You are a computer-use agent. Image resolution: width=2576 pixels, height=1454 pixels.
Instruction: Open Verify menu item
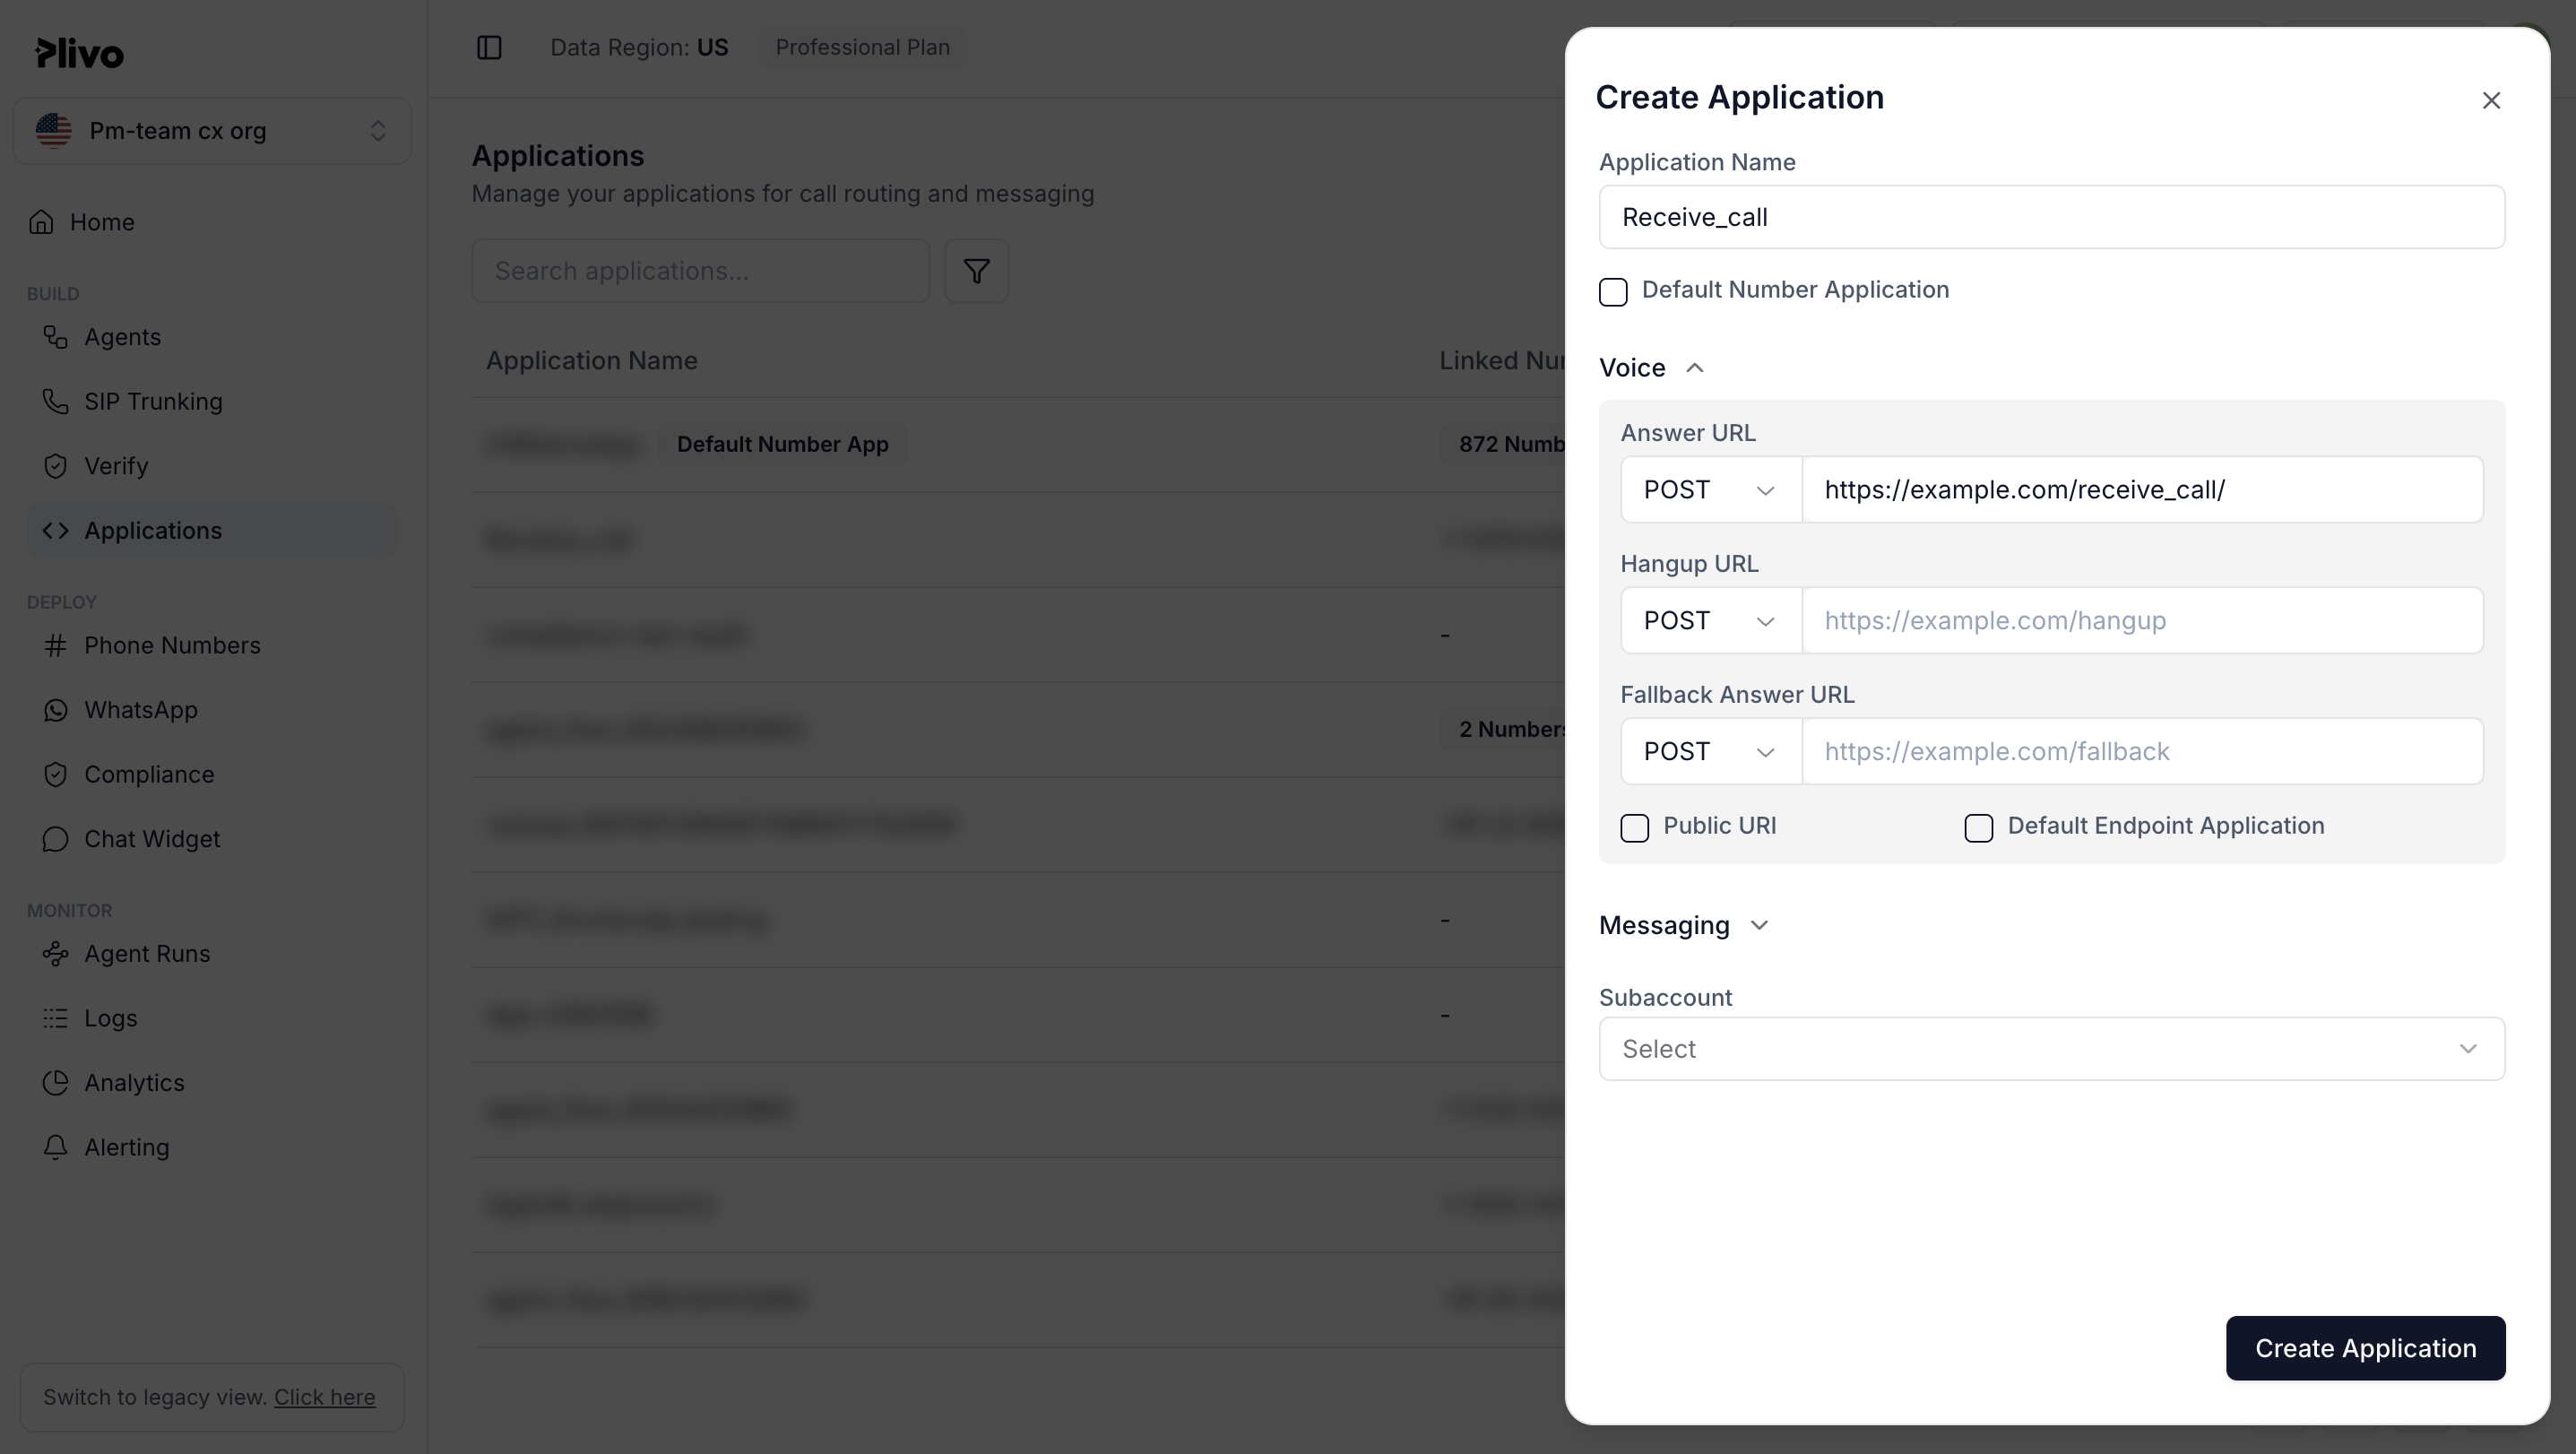click(x=212, y=466)
